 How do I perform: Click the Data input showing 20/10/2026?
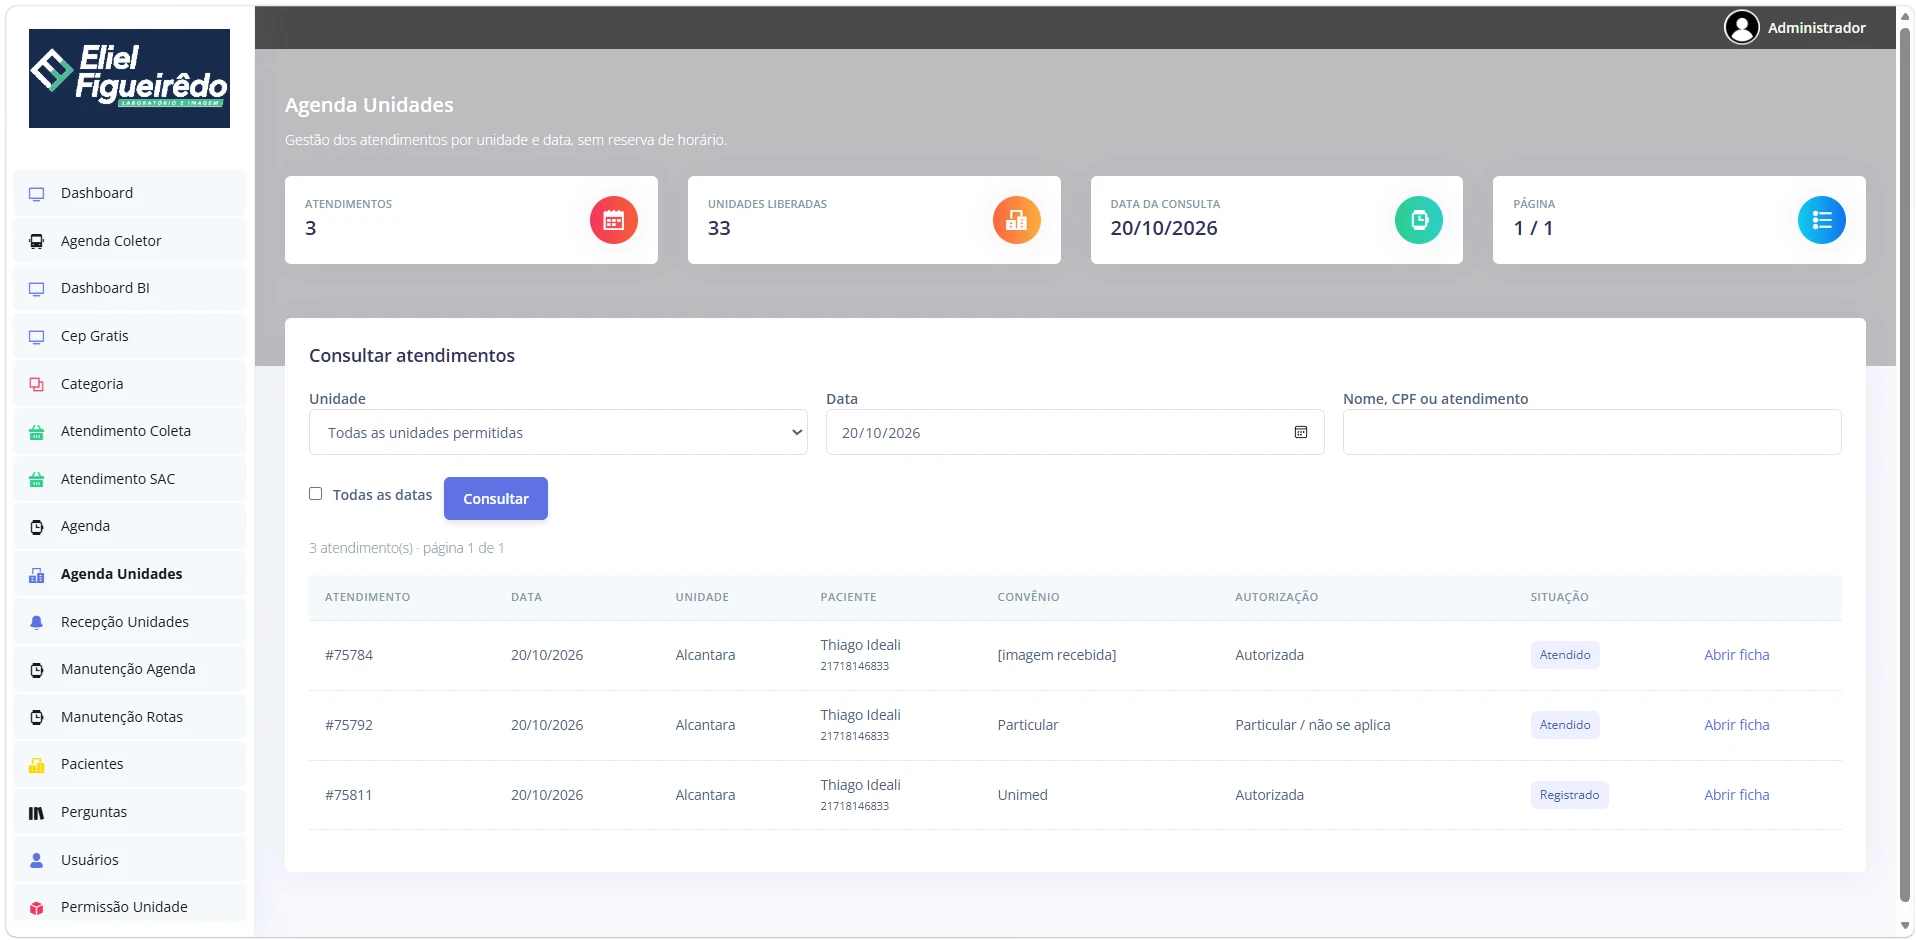(x=1075, y=432)
